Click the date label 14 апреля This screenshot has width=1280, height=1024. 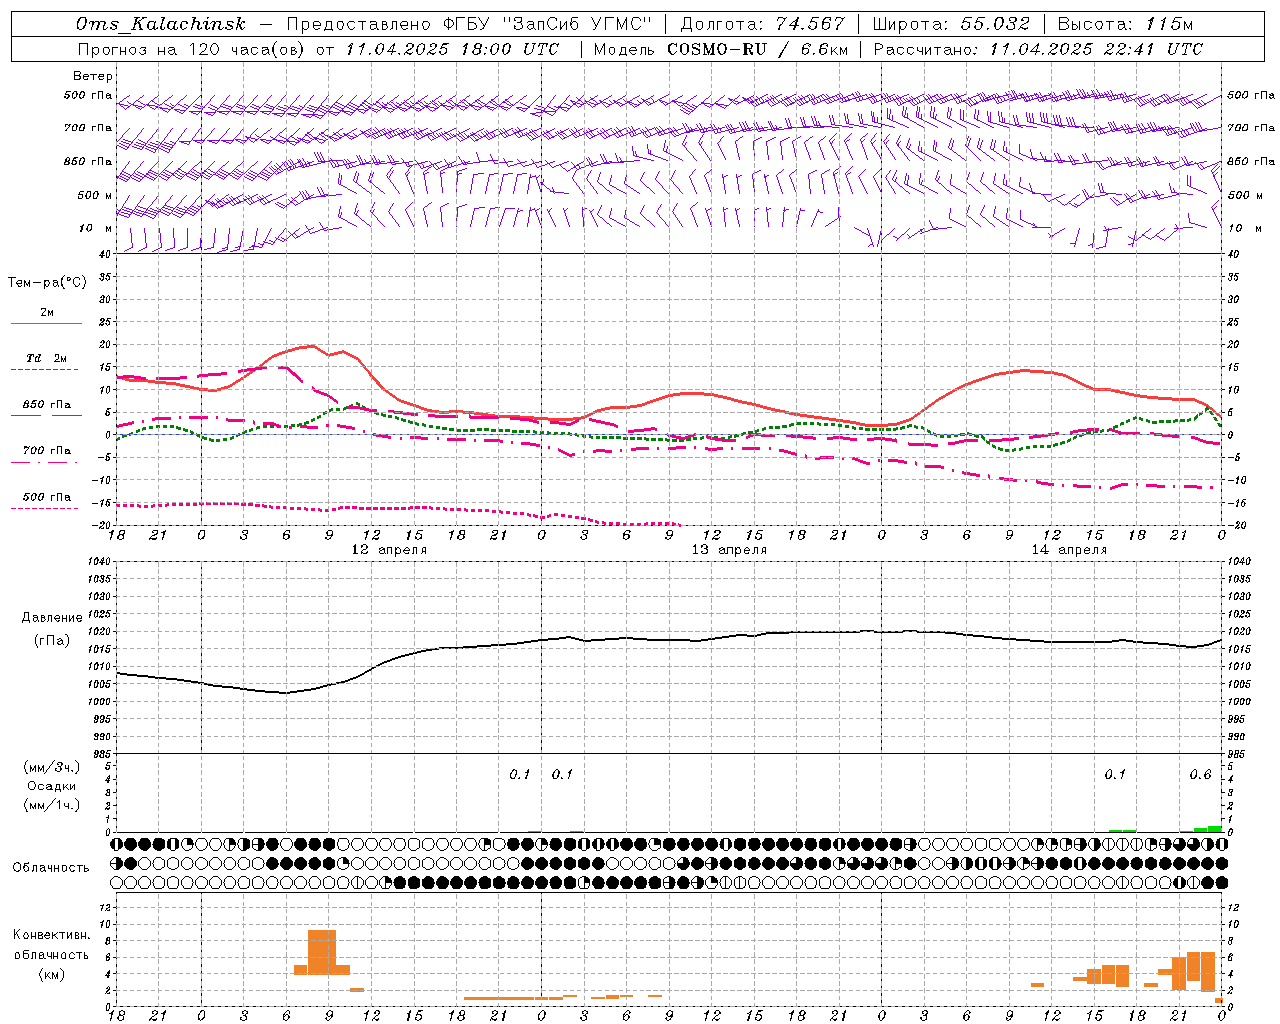pyautogui.click(x=1069, y=550)
